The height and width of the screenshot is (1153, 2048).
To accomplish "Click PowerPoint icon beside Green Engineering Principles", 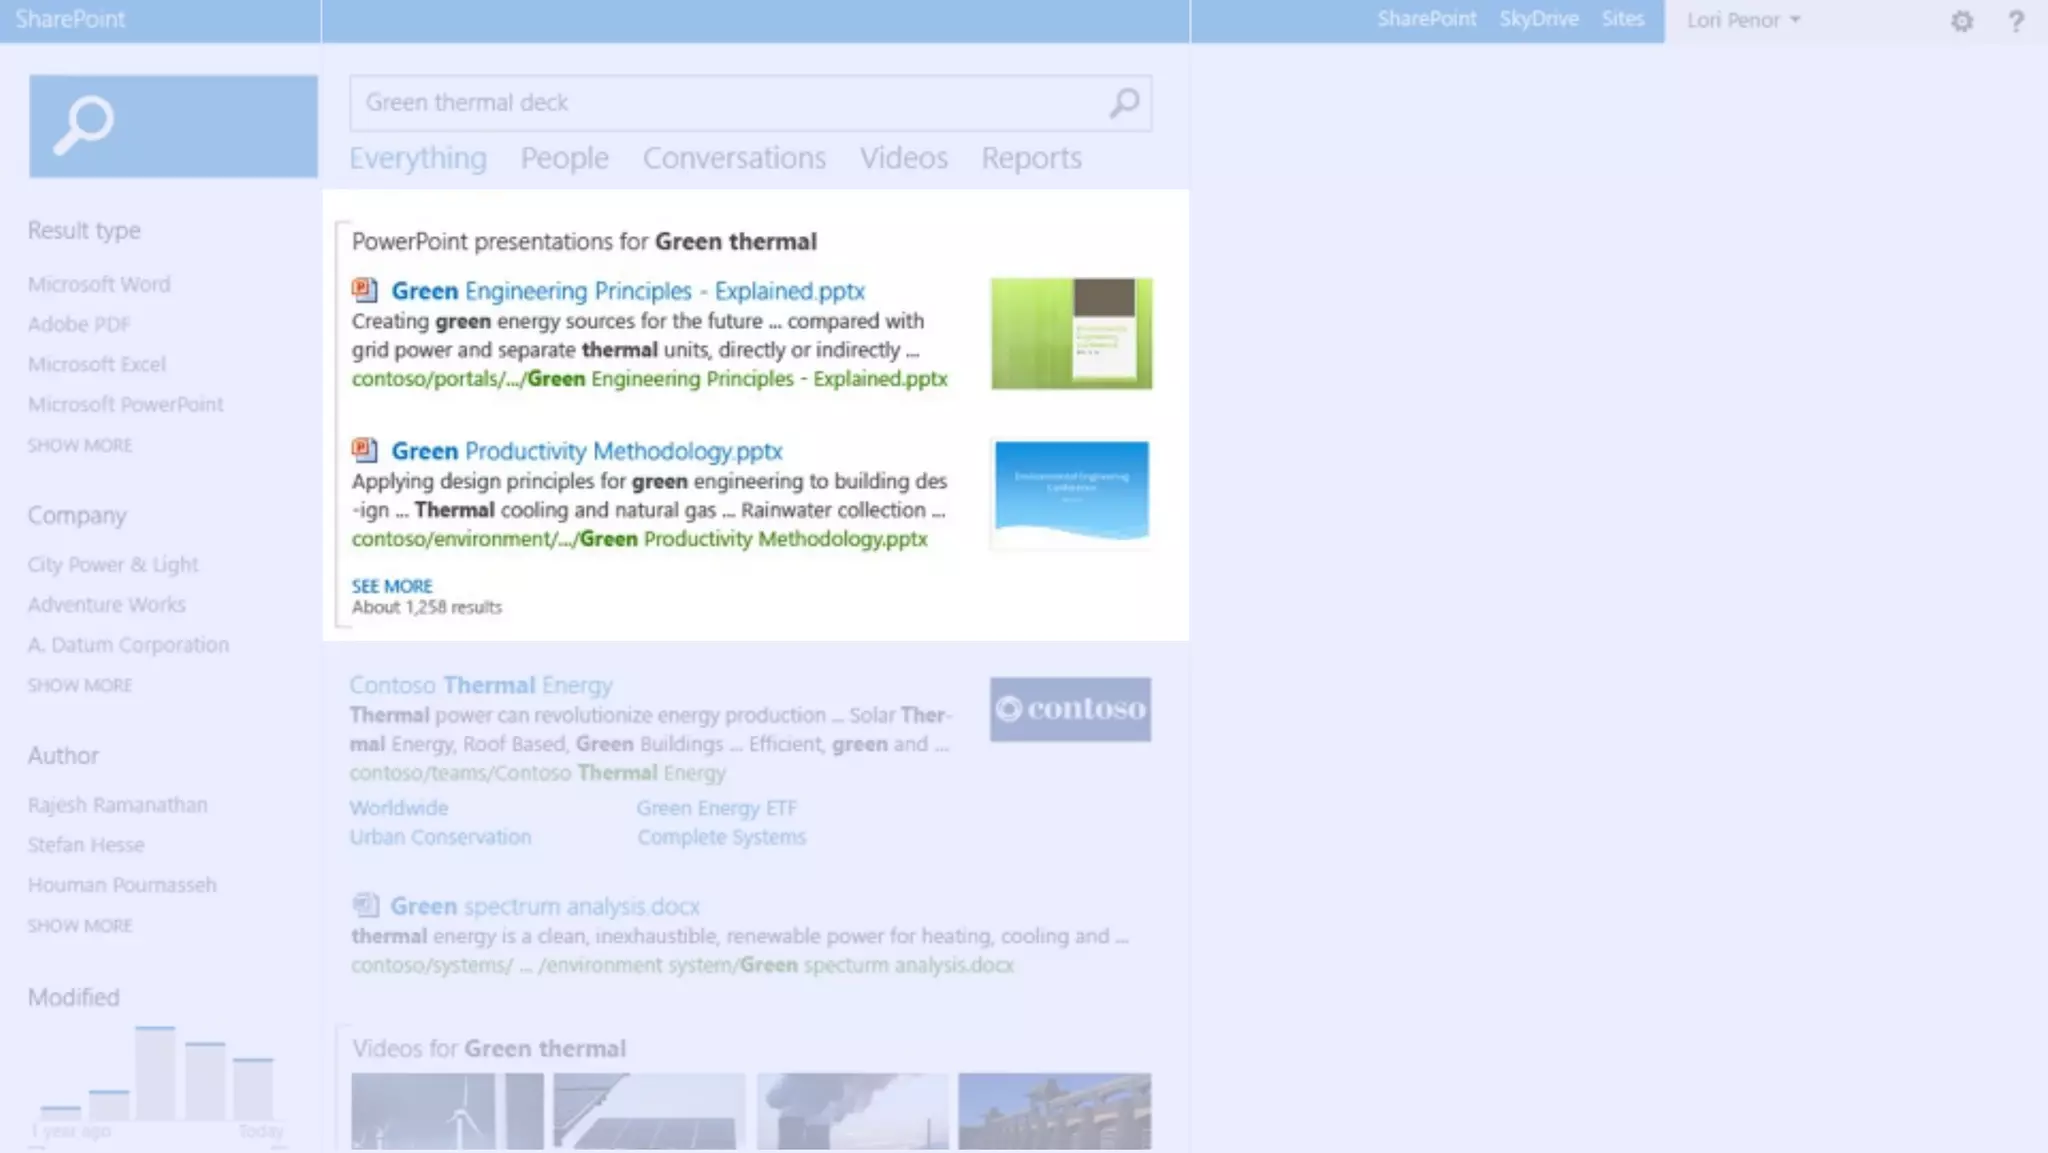I will click(364, 290).
